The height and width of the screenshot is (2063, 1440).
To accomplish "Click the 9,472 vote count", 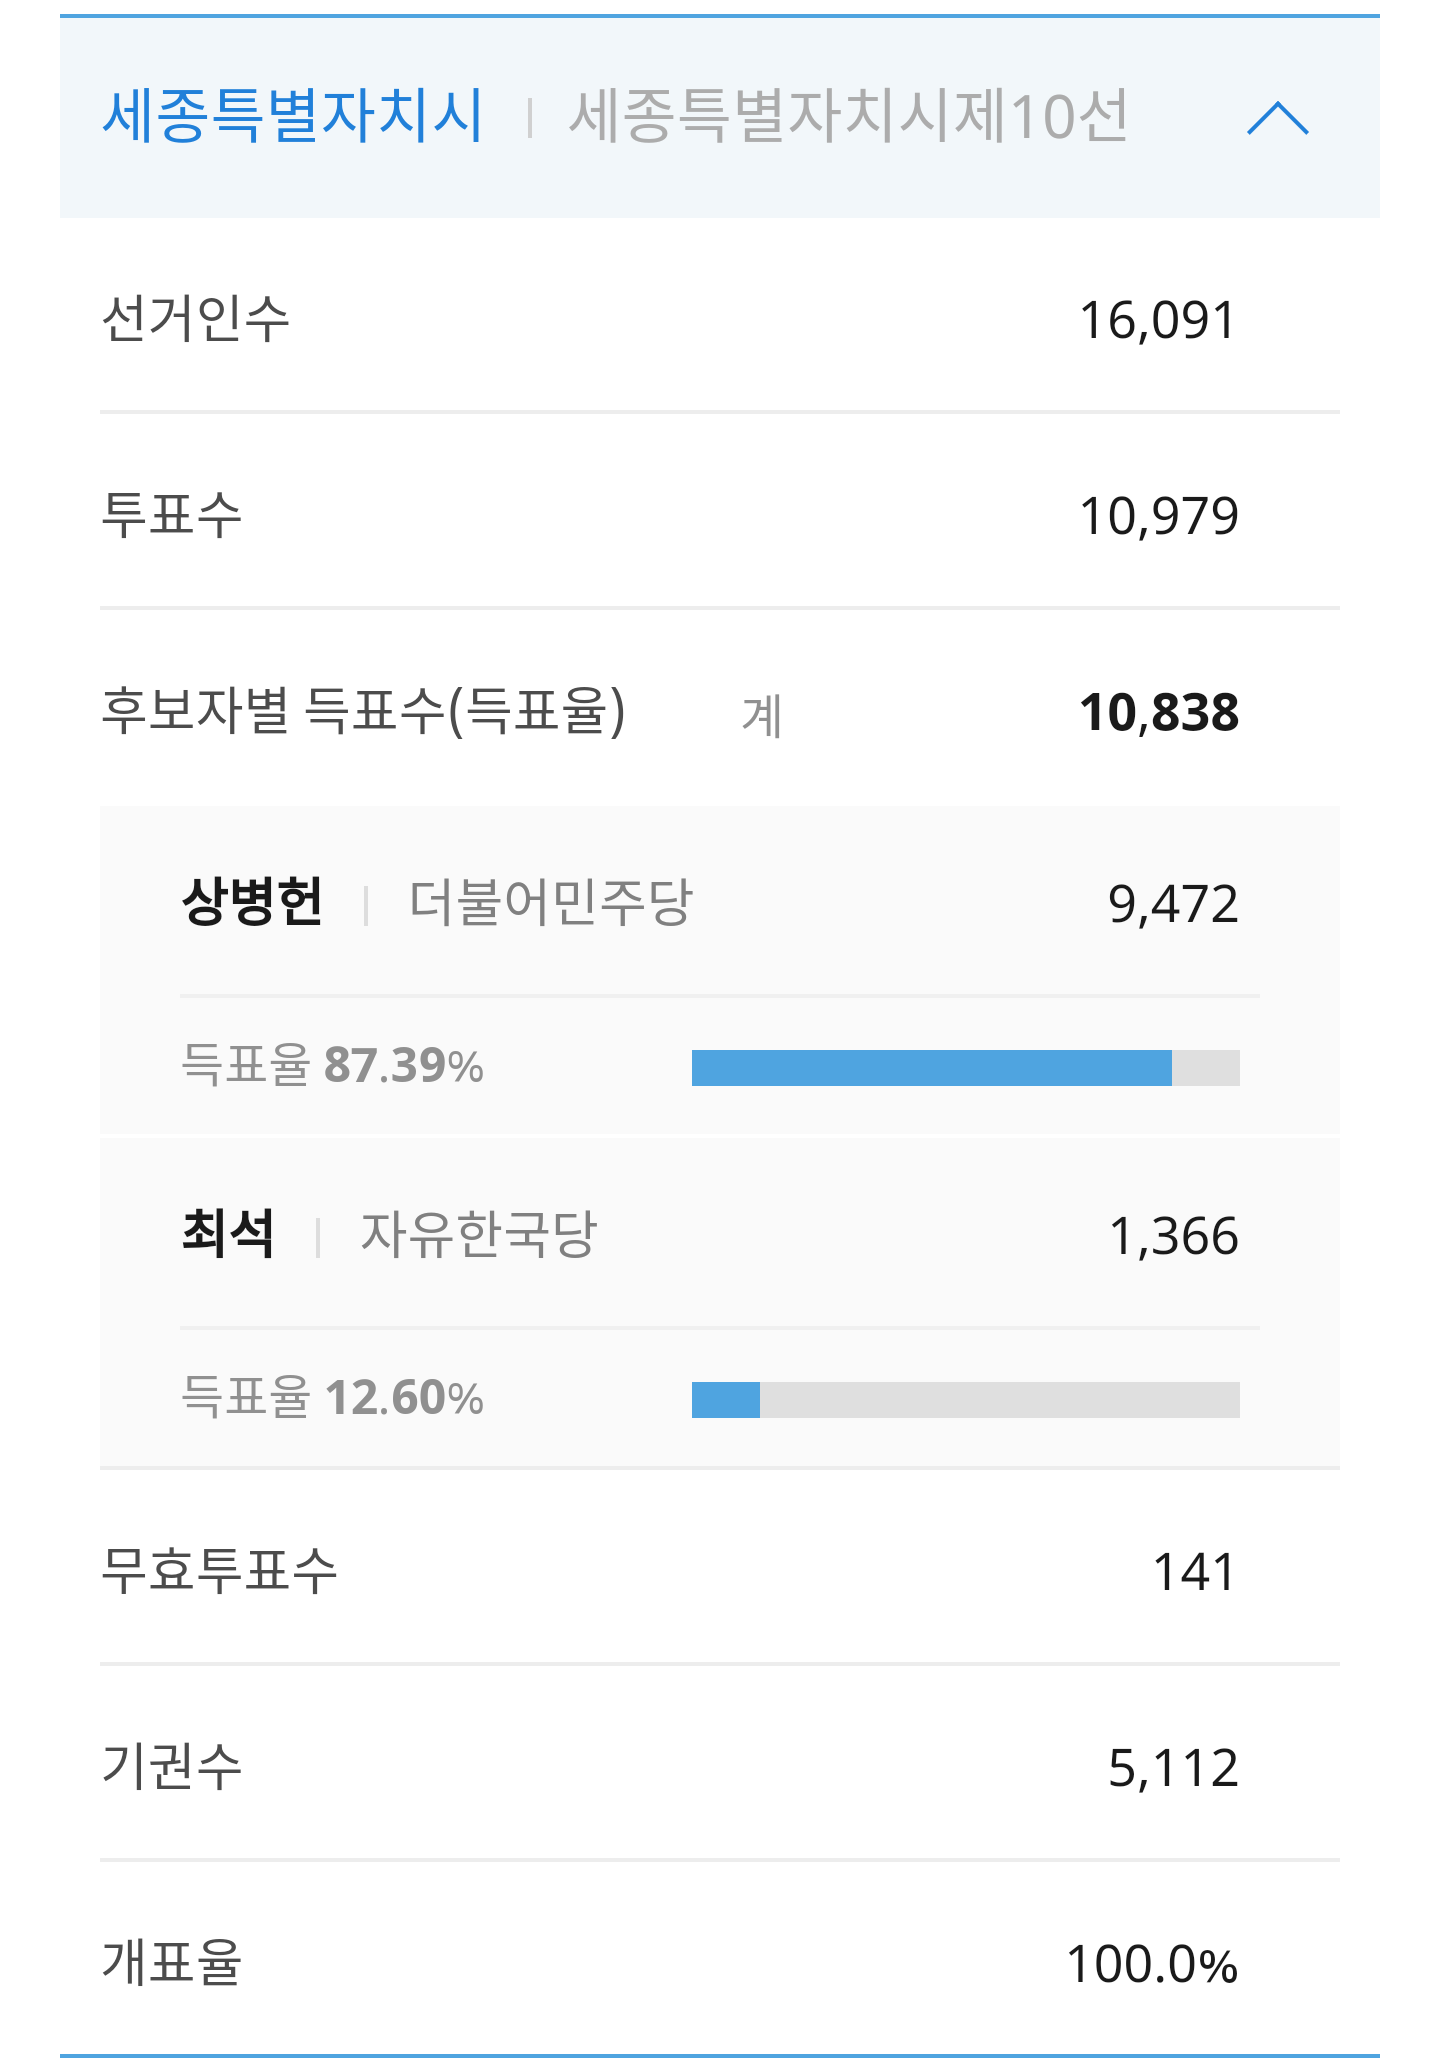I will tap(1172, 904).
